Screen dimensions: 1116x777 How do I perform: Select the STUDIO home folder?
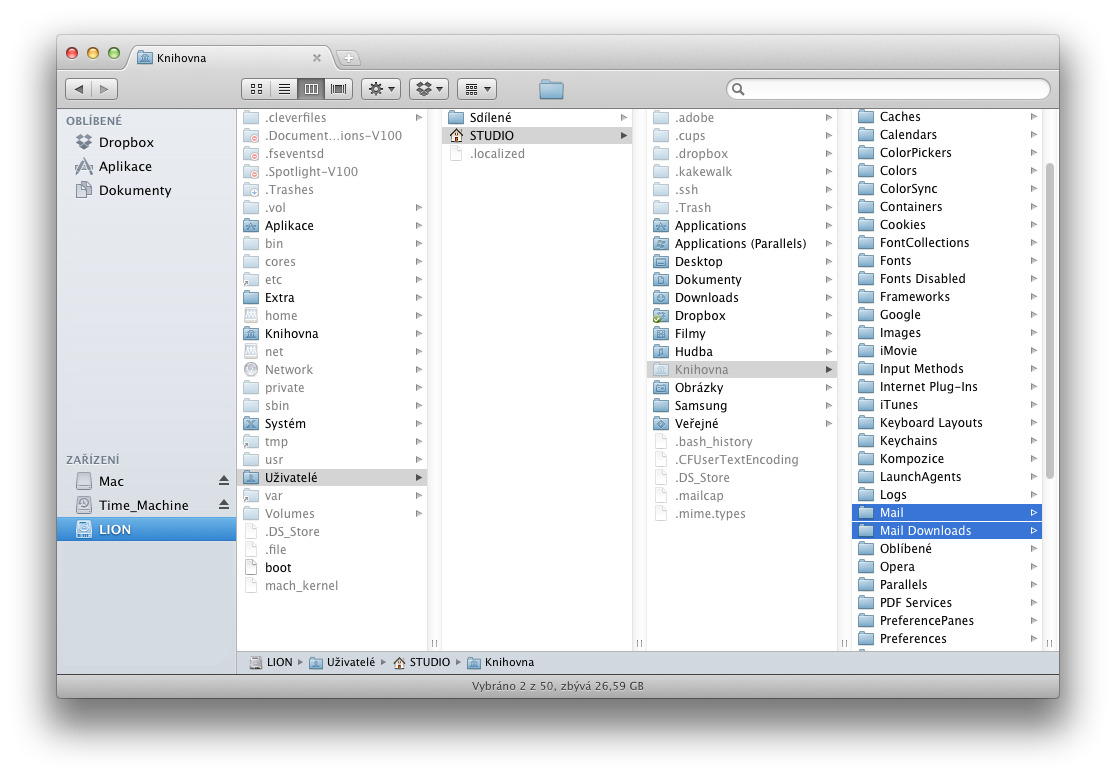491,136
